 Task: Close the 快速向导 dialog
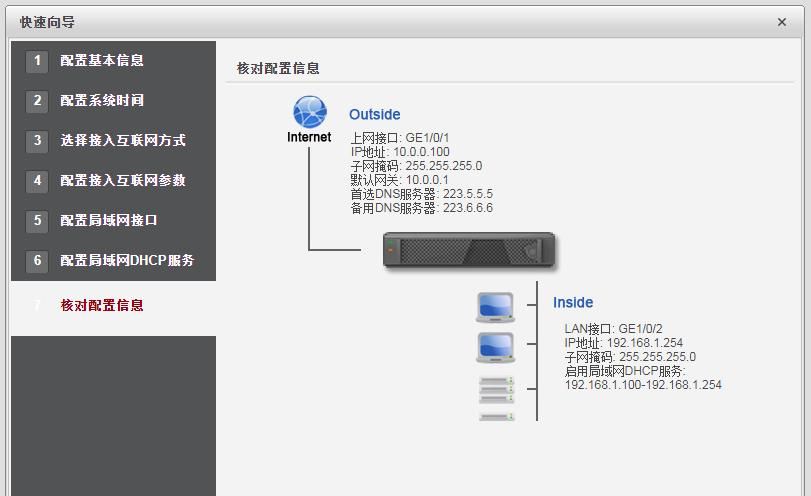(782, 22)
